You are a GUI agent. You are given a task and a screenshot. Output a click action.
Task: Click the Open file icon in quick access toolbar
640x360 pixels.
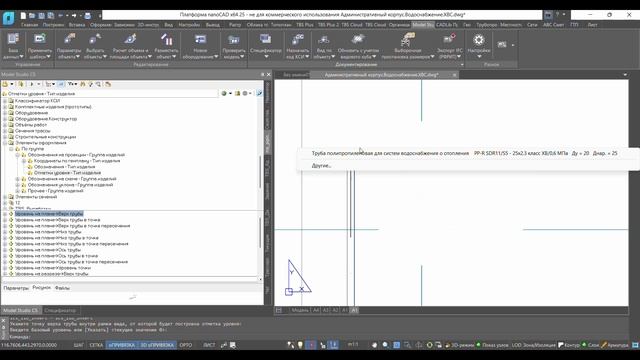(x=32, y=16)
